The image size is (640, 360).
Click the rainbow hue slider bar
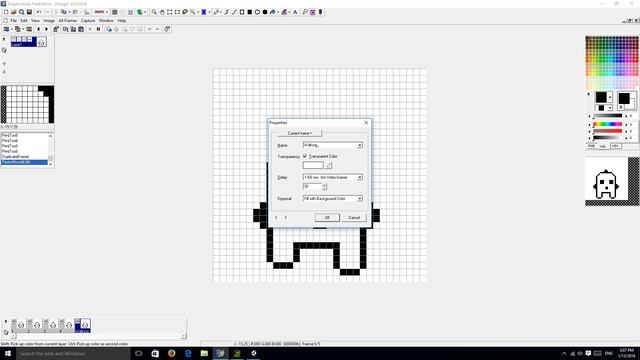click(x=607, y=124)
